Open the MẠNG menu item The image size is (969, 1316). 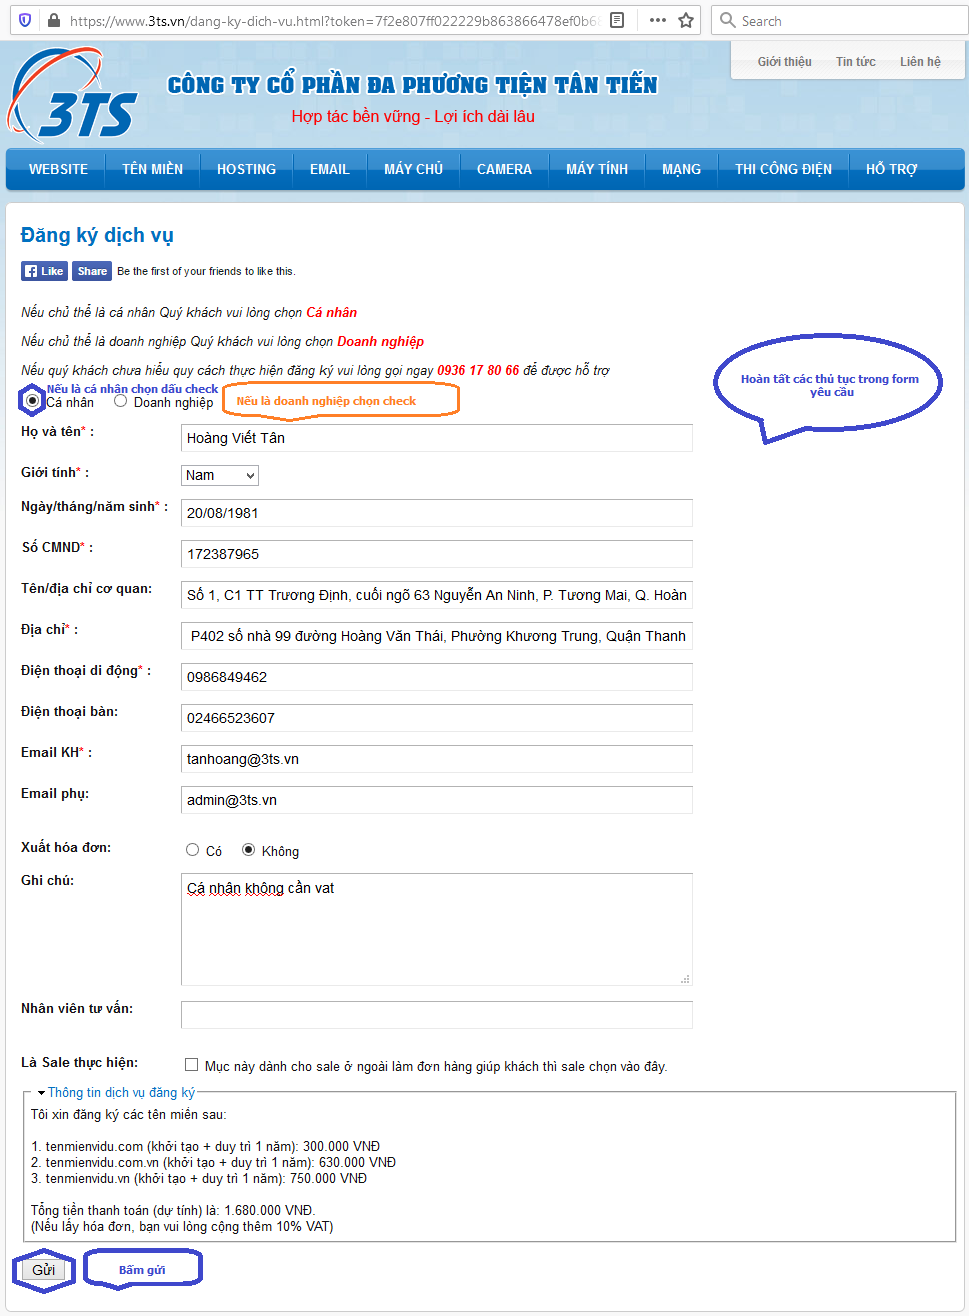(681, 169)
